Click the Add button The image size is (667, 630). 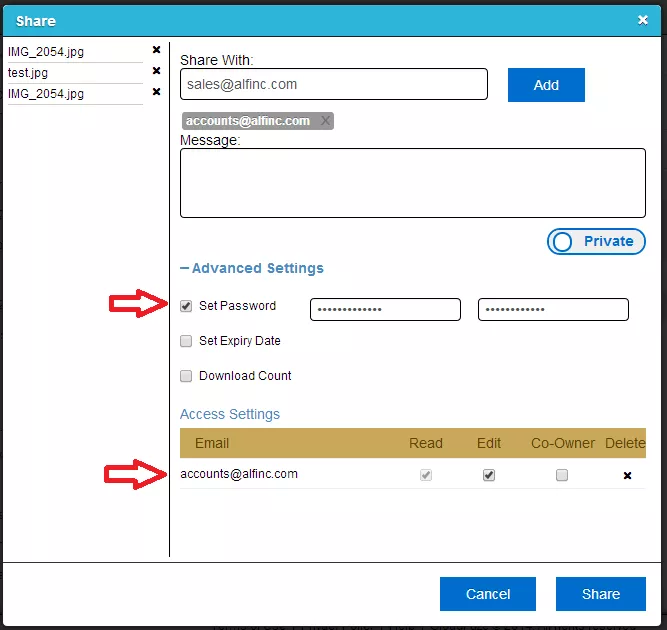coord(546,85)
